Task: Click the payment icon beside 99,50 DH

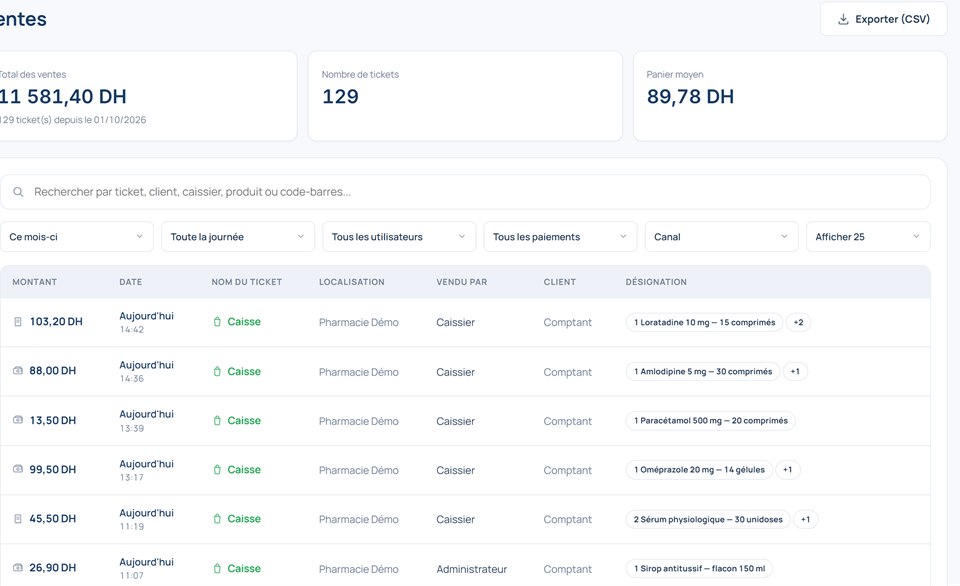Action: [x=18, y=469]
